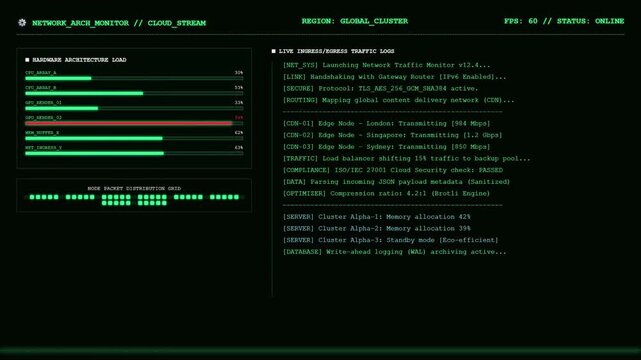Viewport: 641px width, 360px height.
Task: Click the [DATABASE] Write-ahead logging line
Action: coord(394,252)
